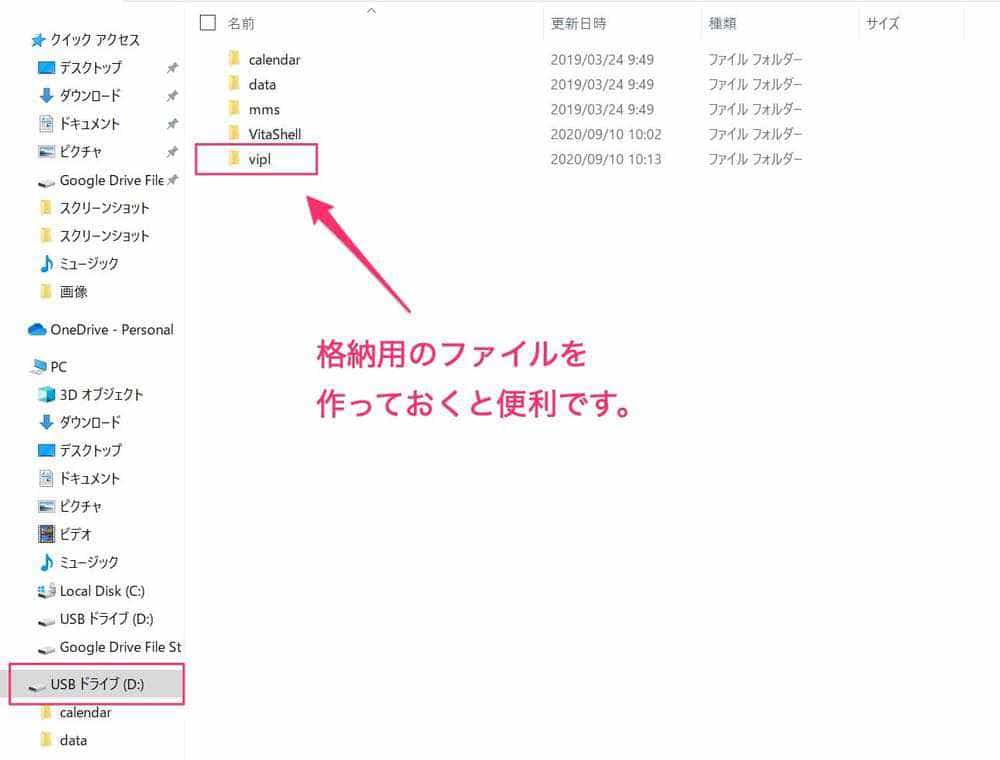Click the サイズ column header
1000x760 pixels.
click(883, 23)
